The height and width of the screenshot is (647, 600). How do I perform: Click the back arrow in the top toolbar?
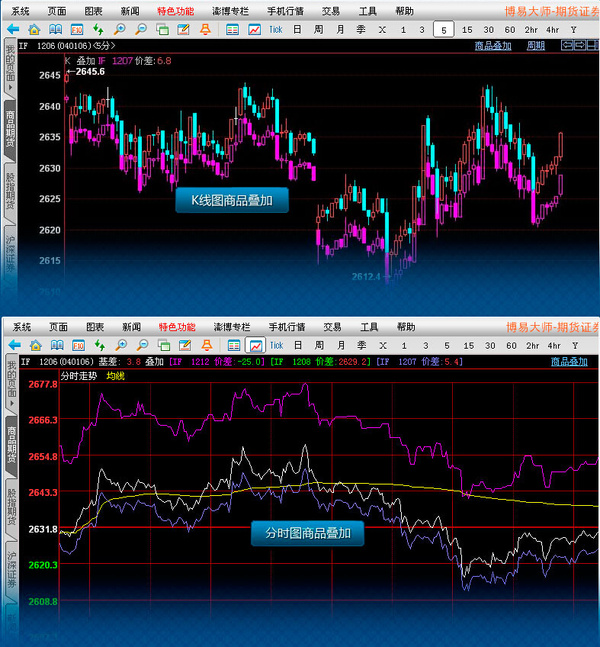tap(13, 30)
